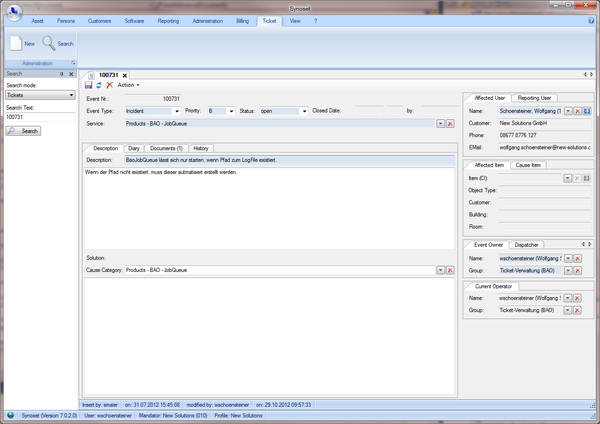The width and height of the screenshot is (600, 424).
Task: Open the Asset ribbon tab
Action: [x=37, y=21]
